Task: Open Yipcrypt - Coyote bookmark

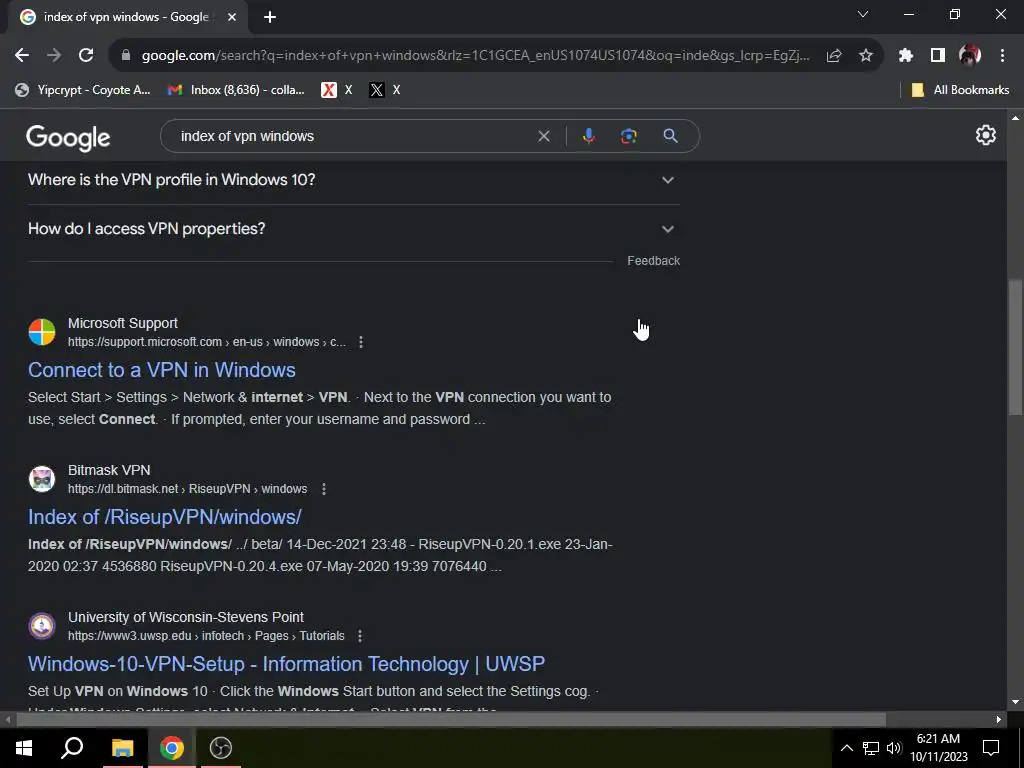Action: pos(83,90)
